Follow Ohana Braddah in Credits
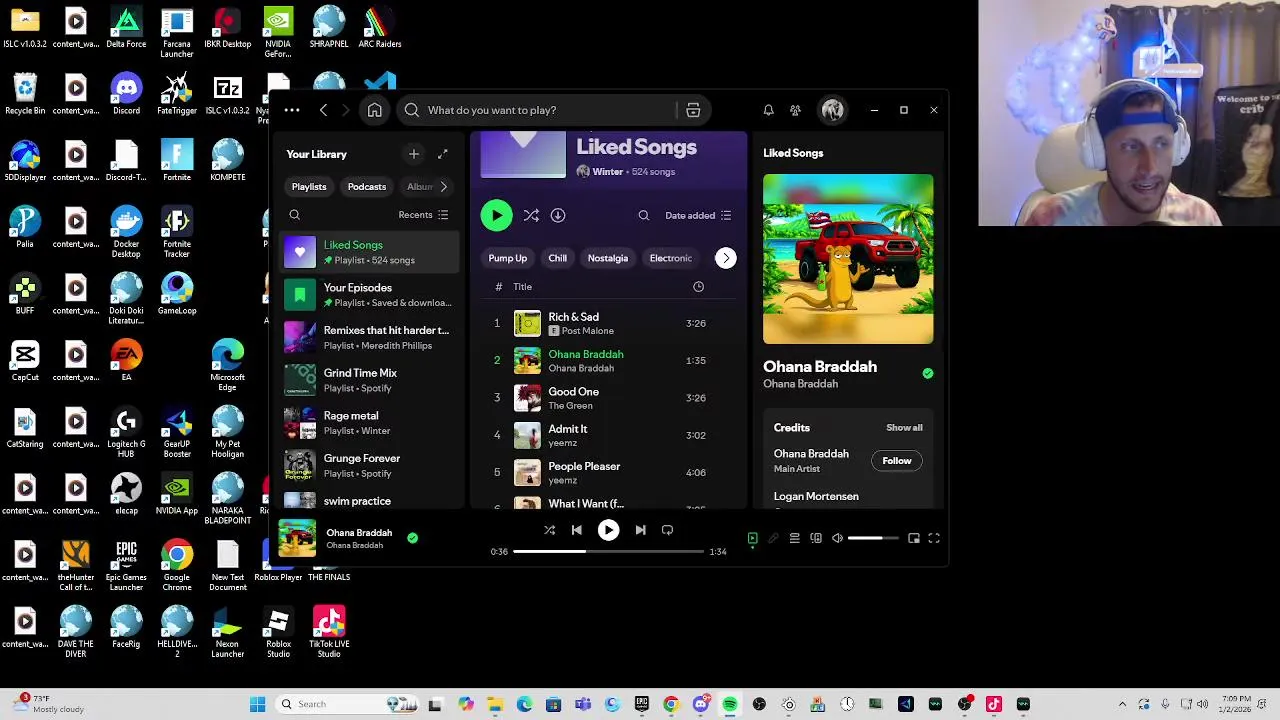The width and height of the screenshot is (1280, 720). coord(897,461)
